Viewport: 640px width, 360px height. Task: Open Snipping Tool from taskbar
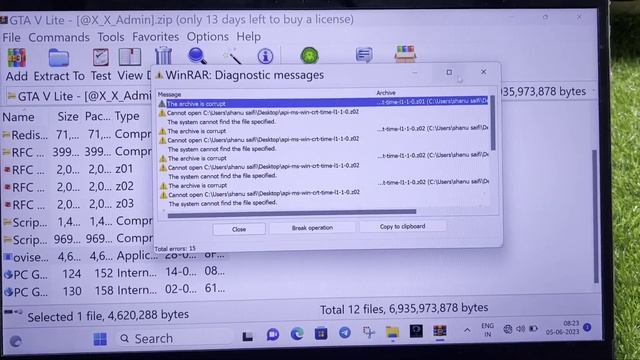point(369,333)
